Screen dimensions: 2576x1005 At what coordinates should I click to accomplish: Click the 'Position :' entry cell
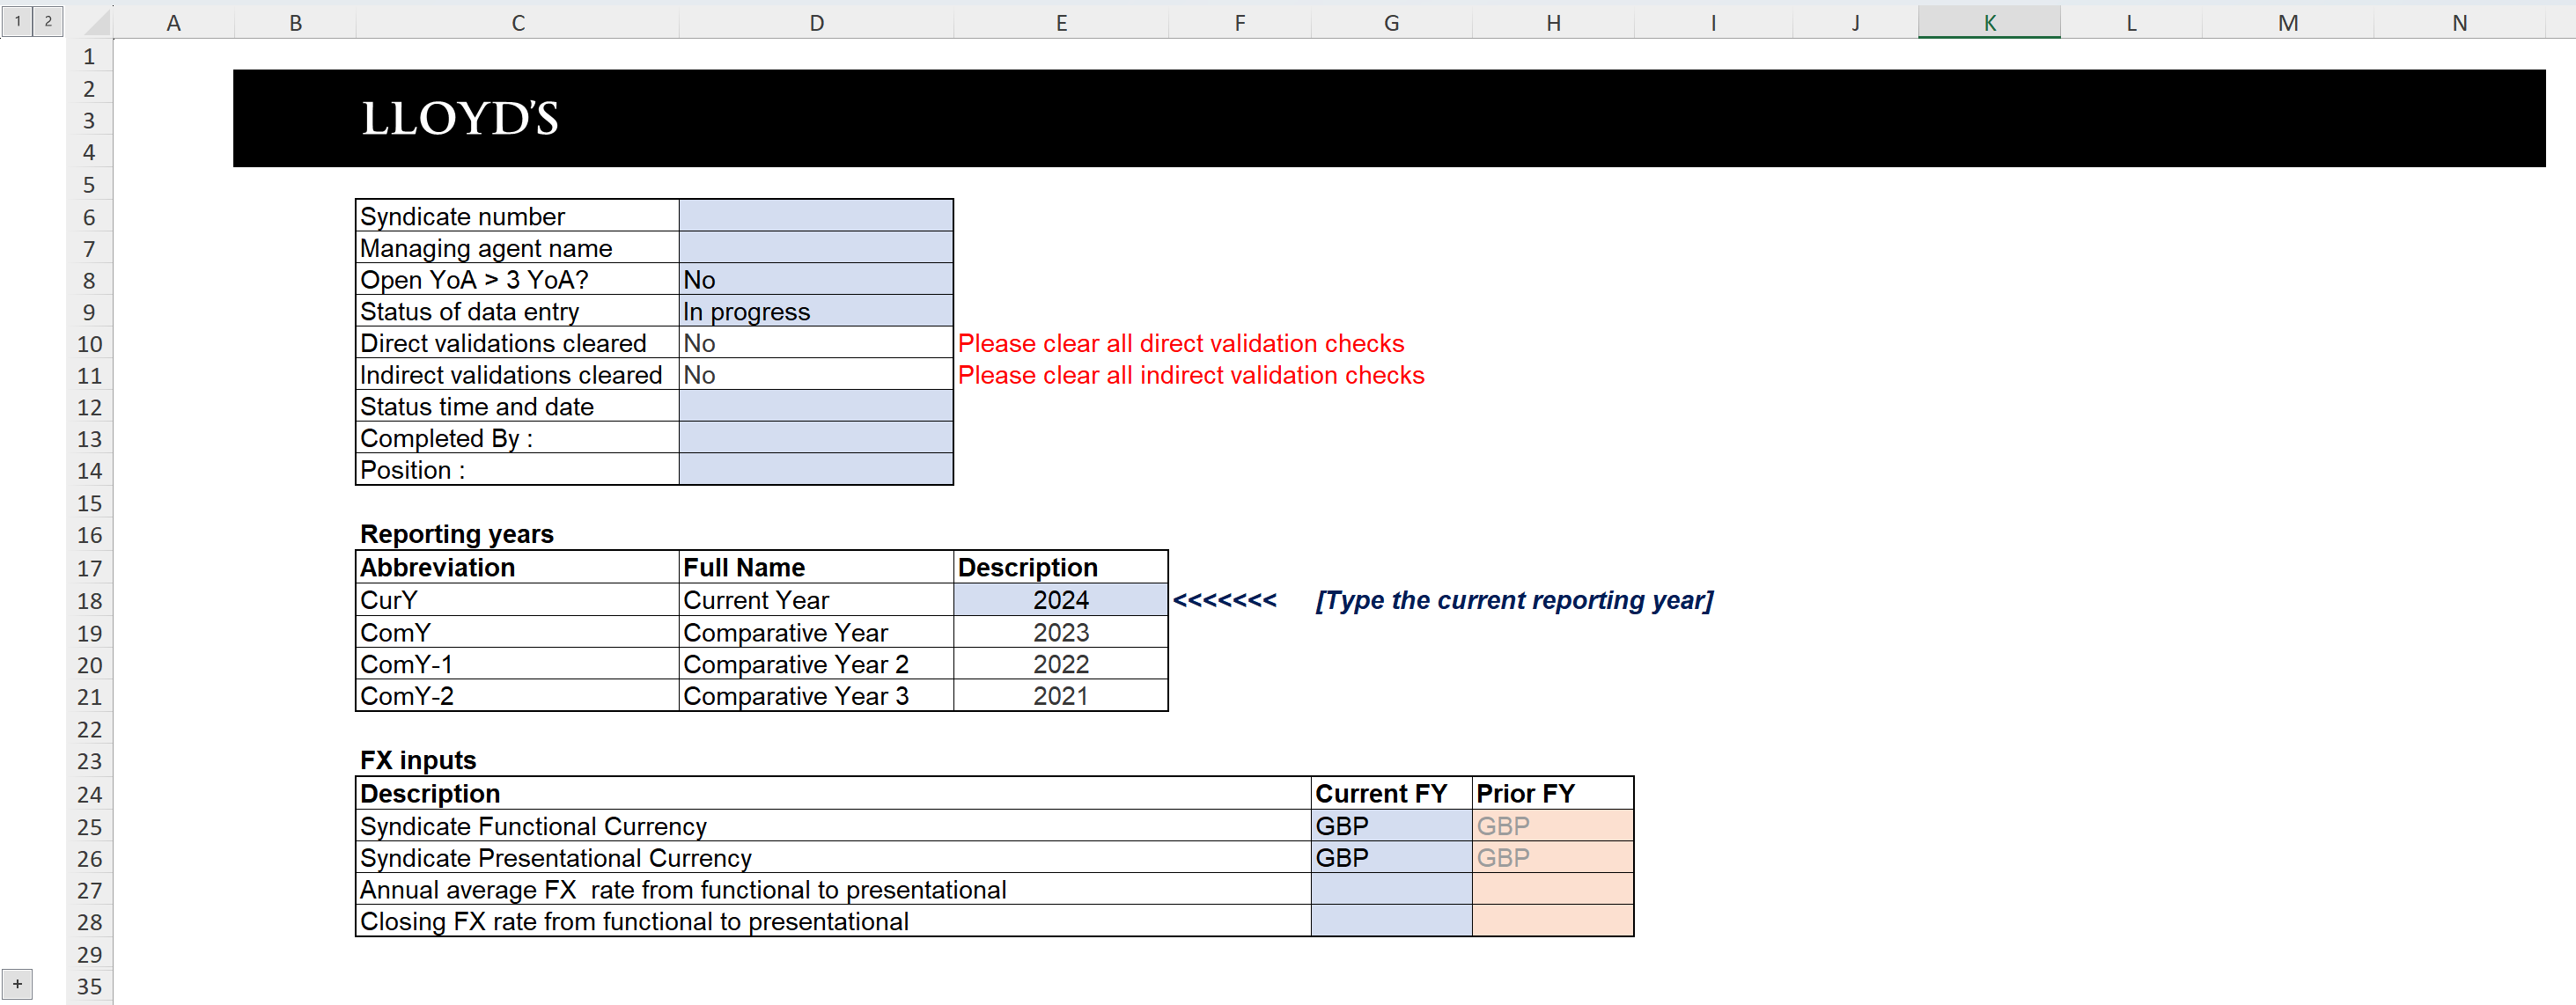point(815,469)
